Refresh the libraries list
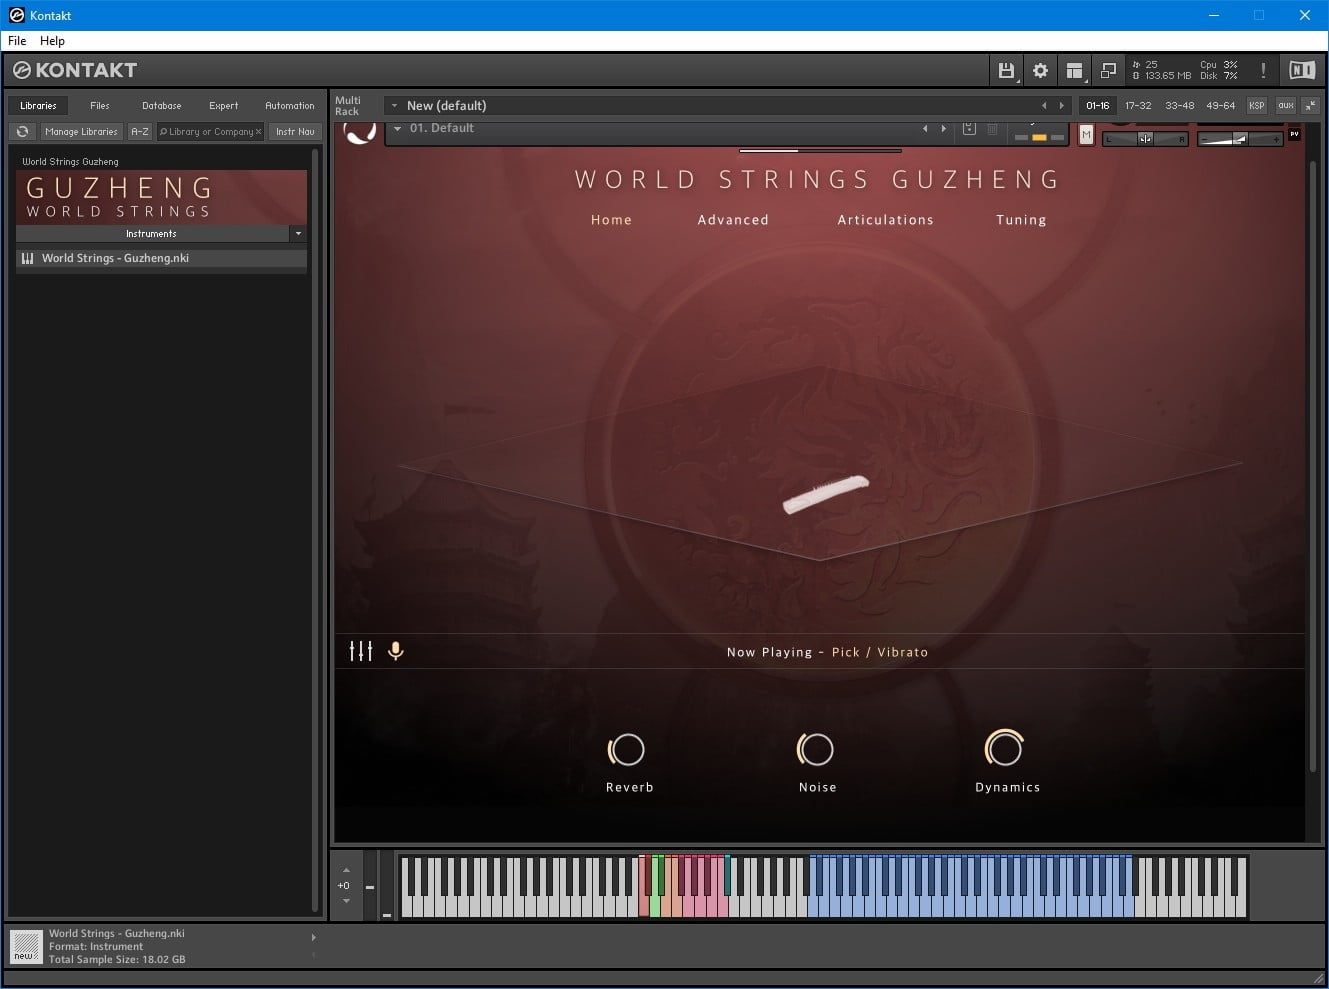The width and height of the screenshot is (1329, 989). click(x=22, y=131)
